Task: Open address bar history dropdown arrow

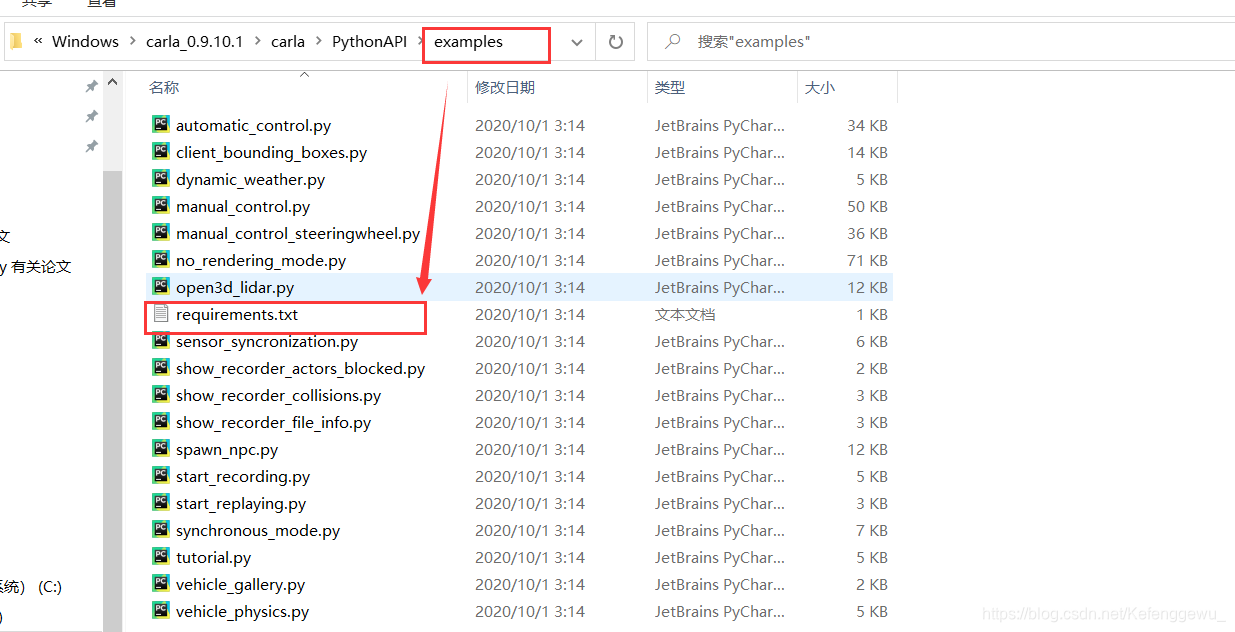Action: pos(577,42)
